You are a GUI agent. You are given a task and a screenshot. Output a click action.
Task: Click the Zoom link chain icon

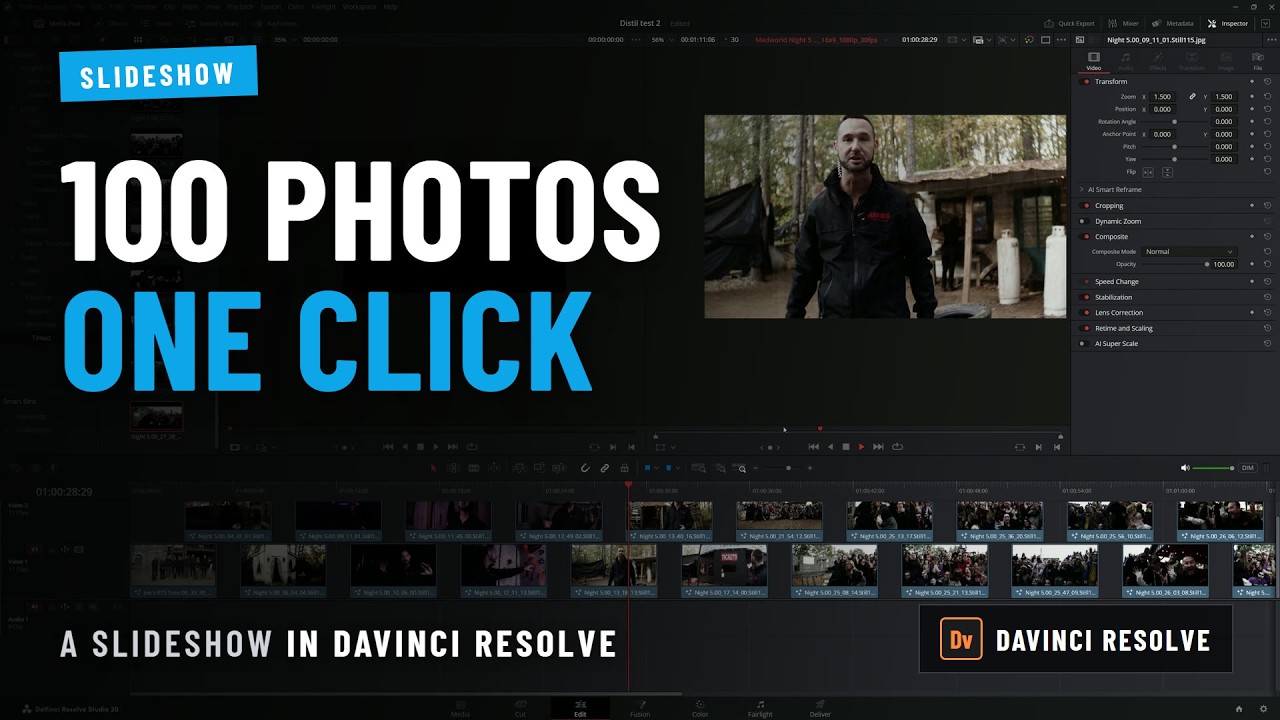[1192, 97]
